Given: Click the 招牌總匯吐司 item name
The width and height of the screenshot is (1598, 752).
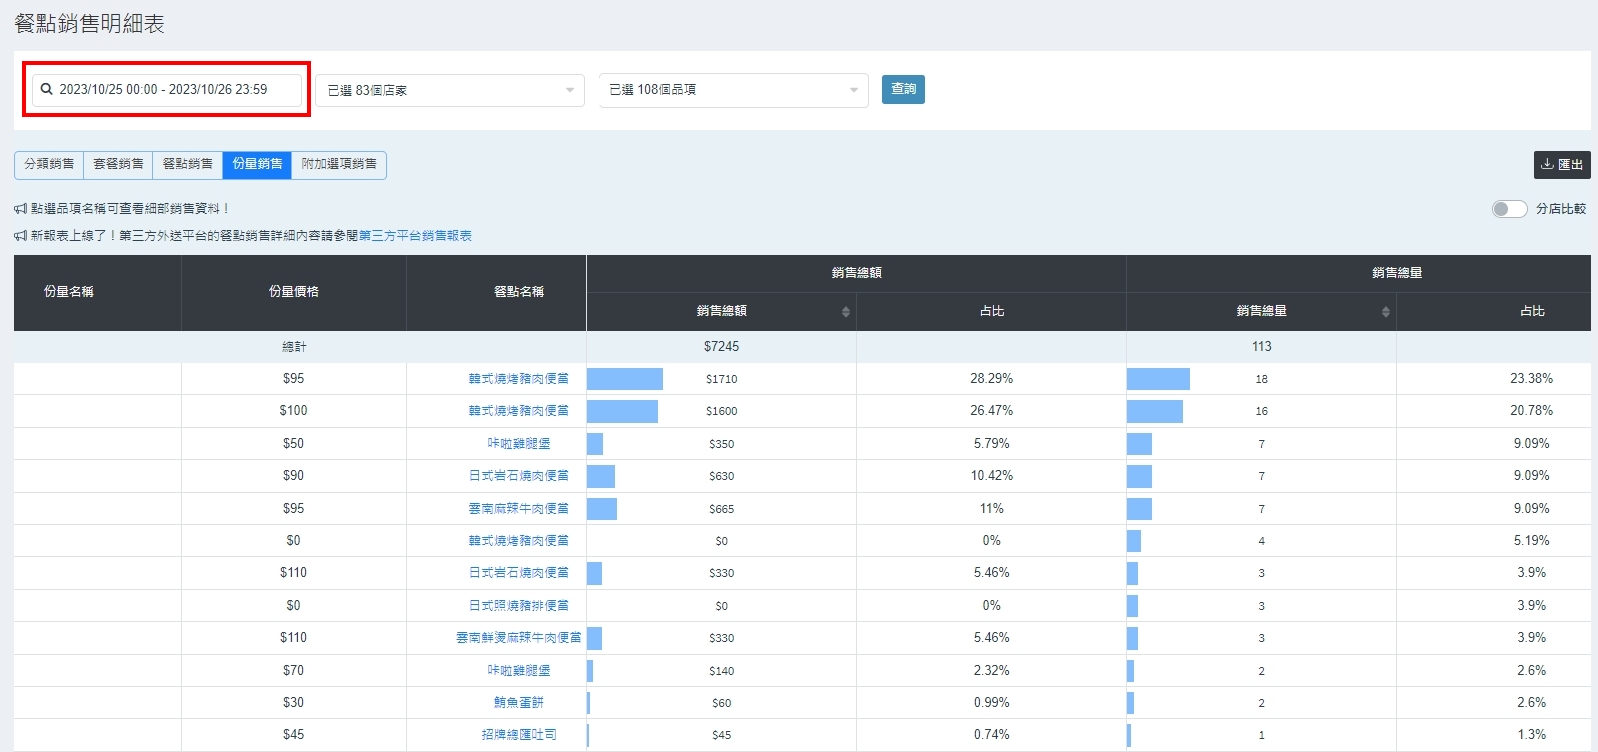Looking at the screenshot, I should pyautogui.click(x=518, y=735).
